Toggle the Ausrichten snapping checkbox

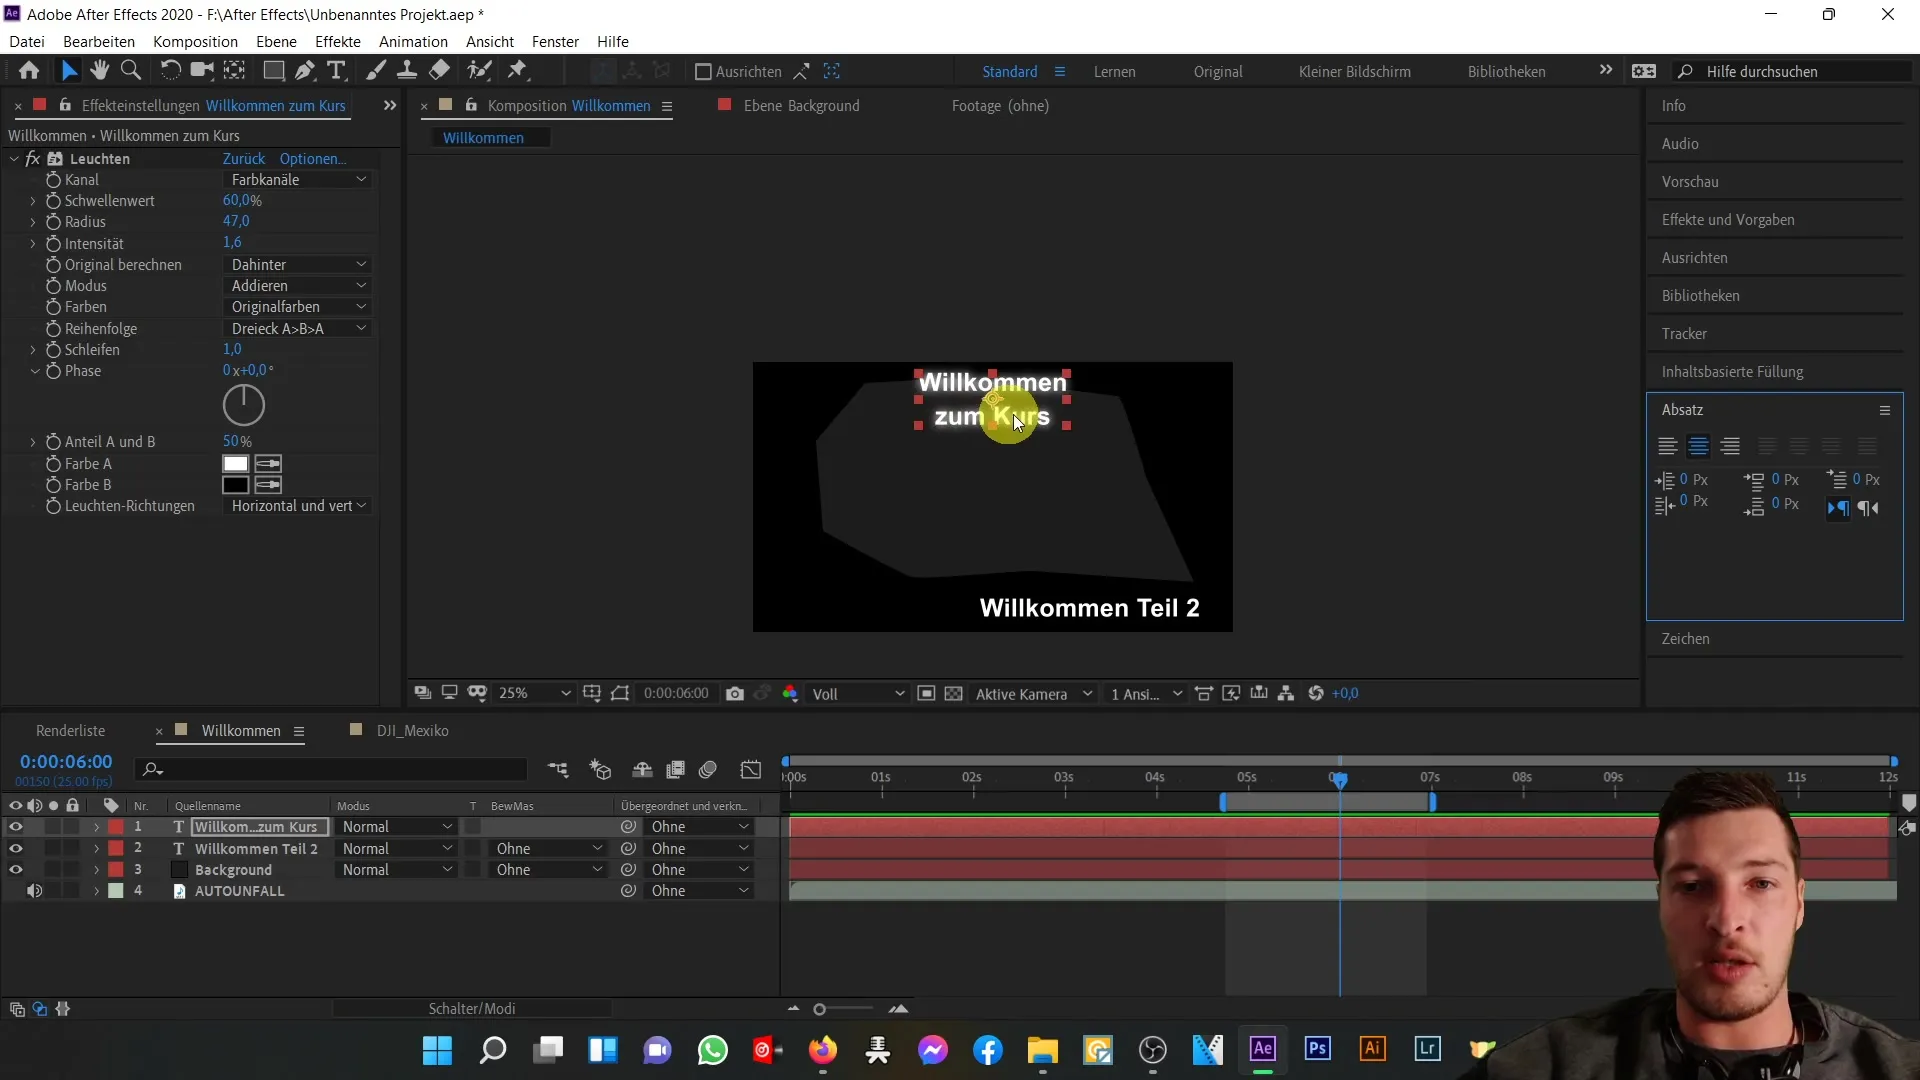coord(703,71)
